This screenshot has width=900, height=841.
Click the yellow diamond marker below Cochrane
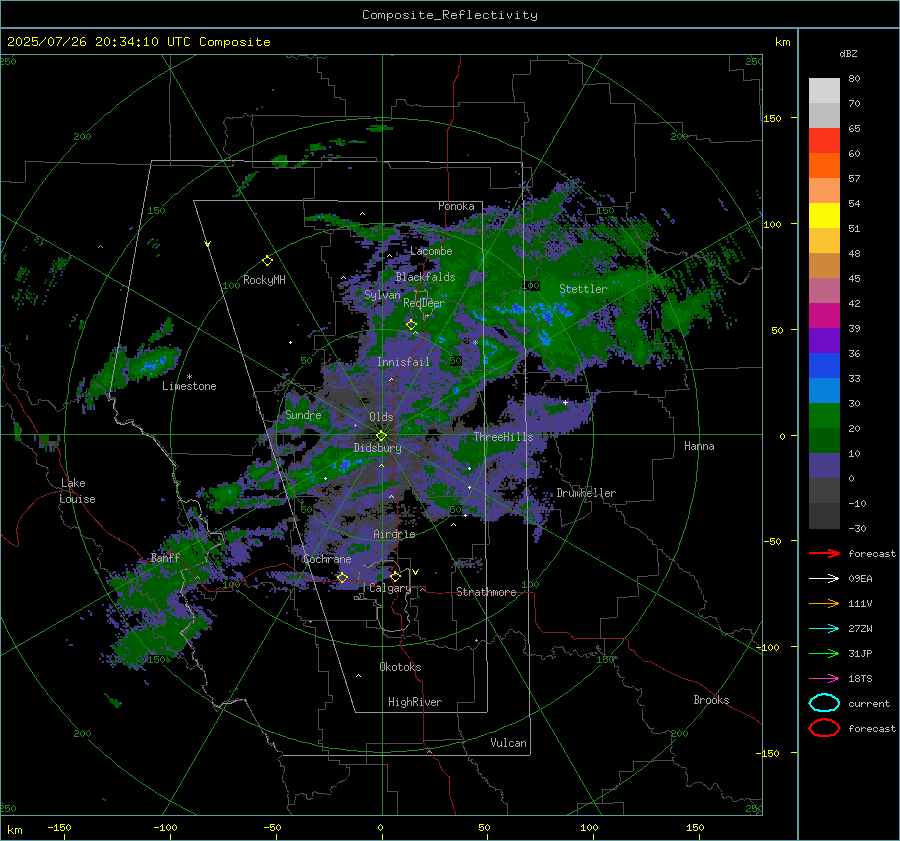(x=342, y=577)
